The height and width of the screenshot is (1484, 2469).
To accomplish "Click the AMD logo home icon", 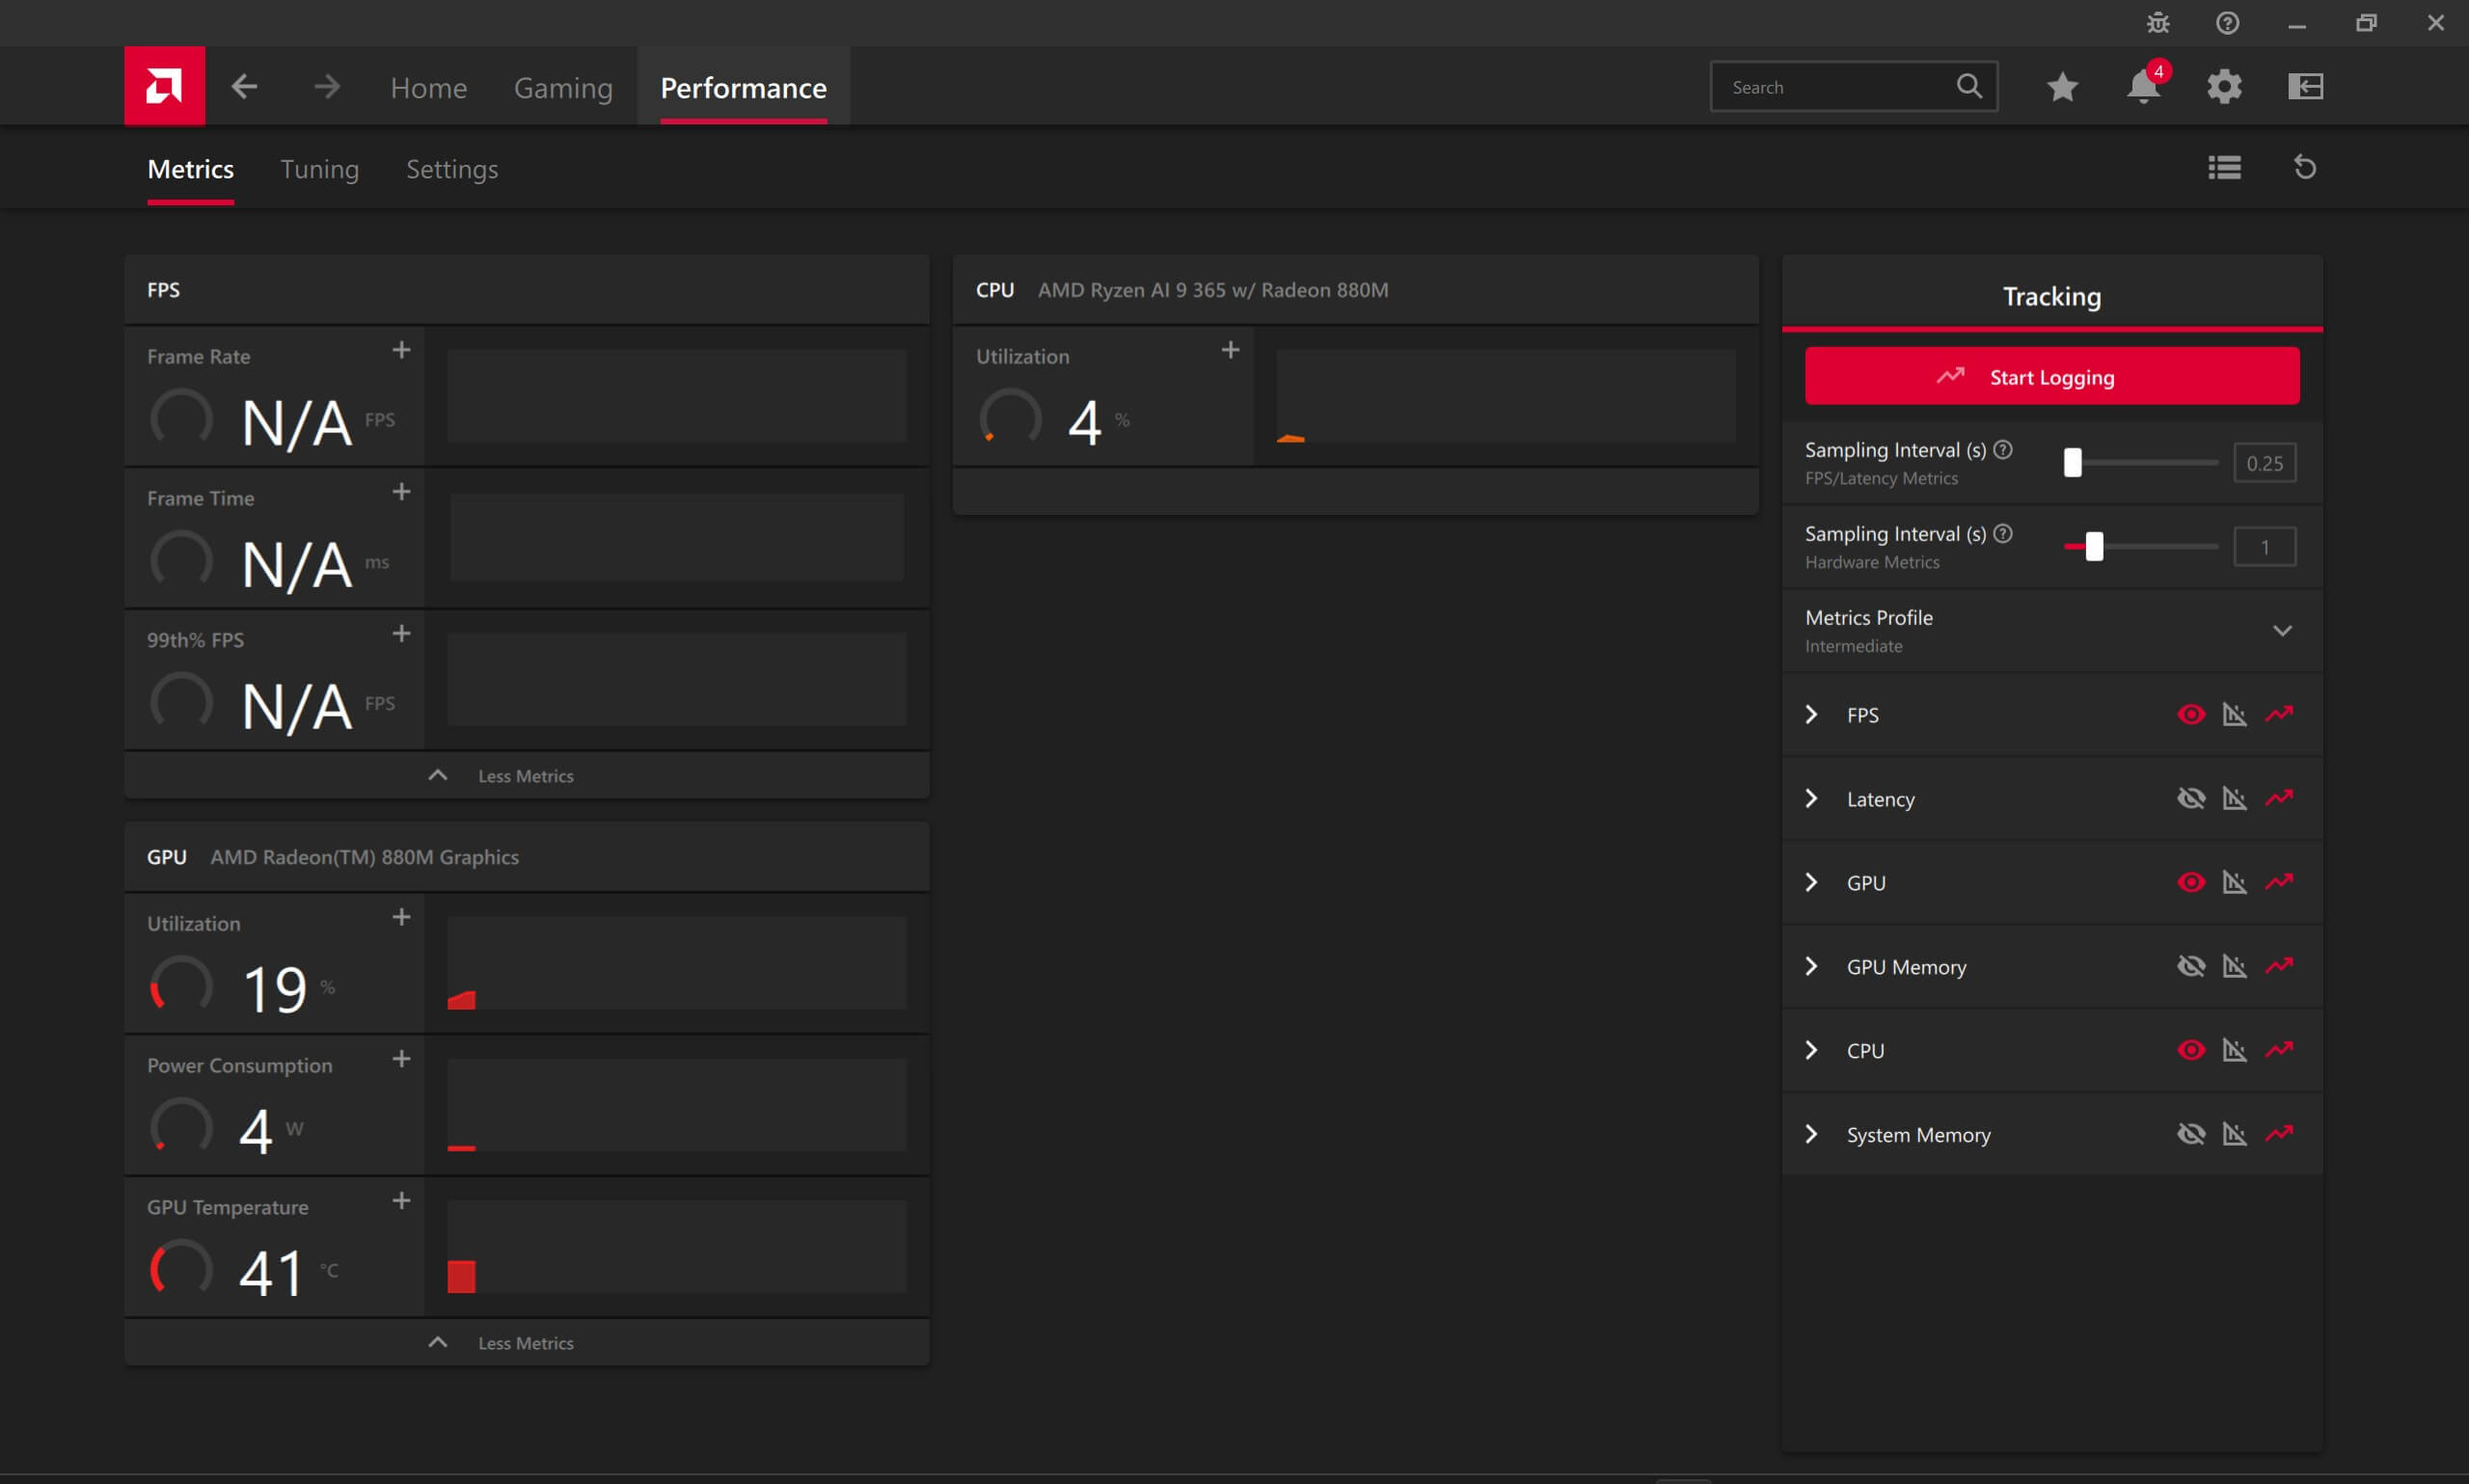I will 164,86.
